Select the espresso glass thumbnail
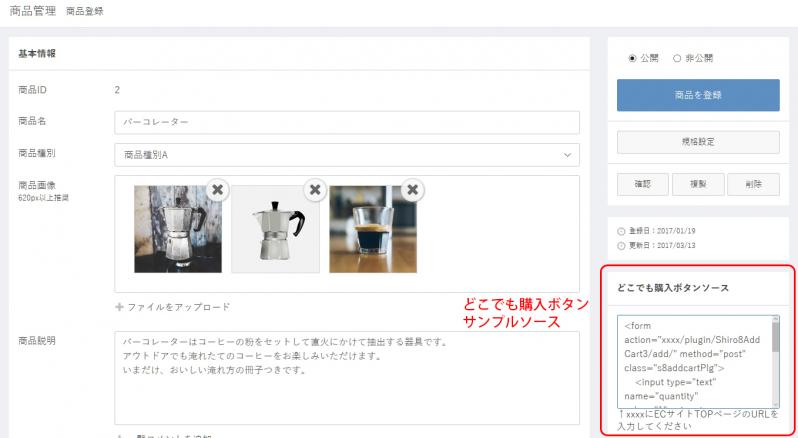 [373, 229]
